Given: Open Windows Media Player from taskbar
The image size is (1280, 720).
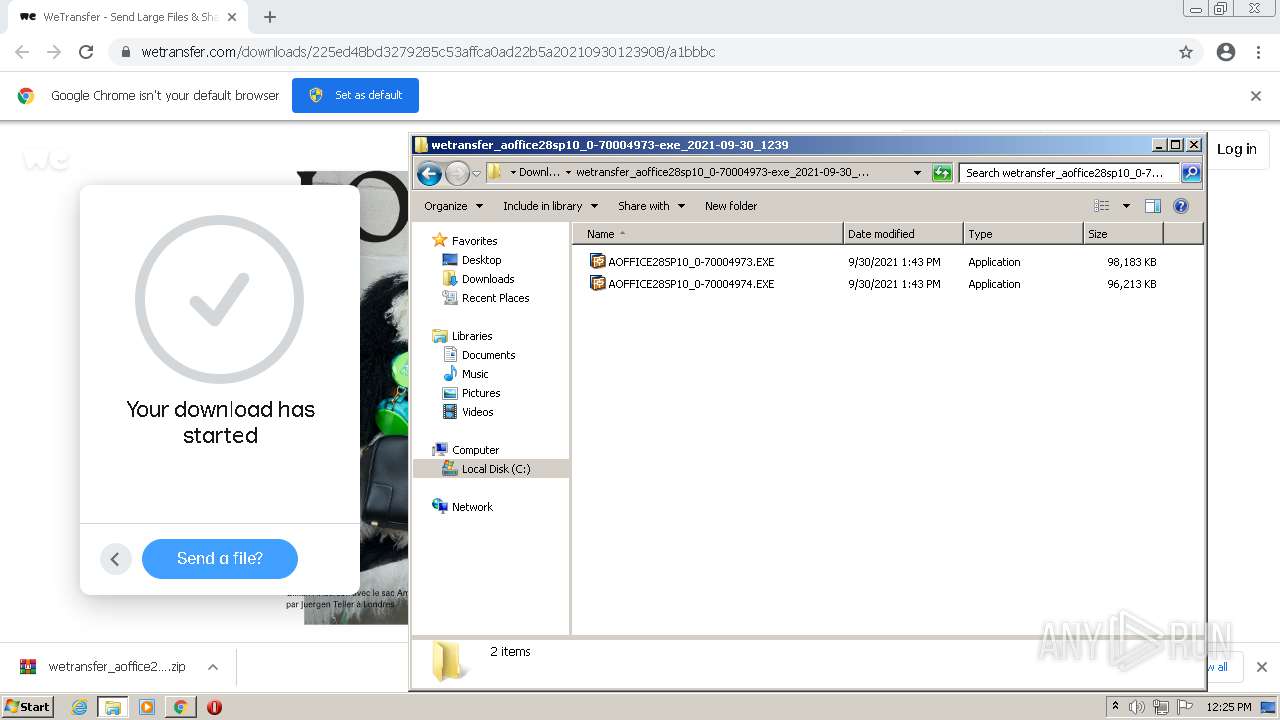Looking at the screenshot, I should point(147,707).
